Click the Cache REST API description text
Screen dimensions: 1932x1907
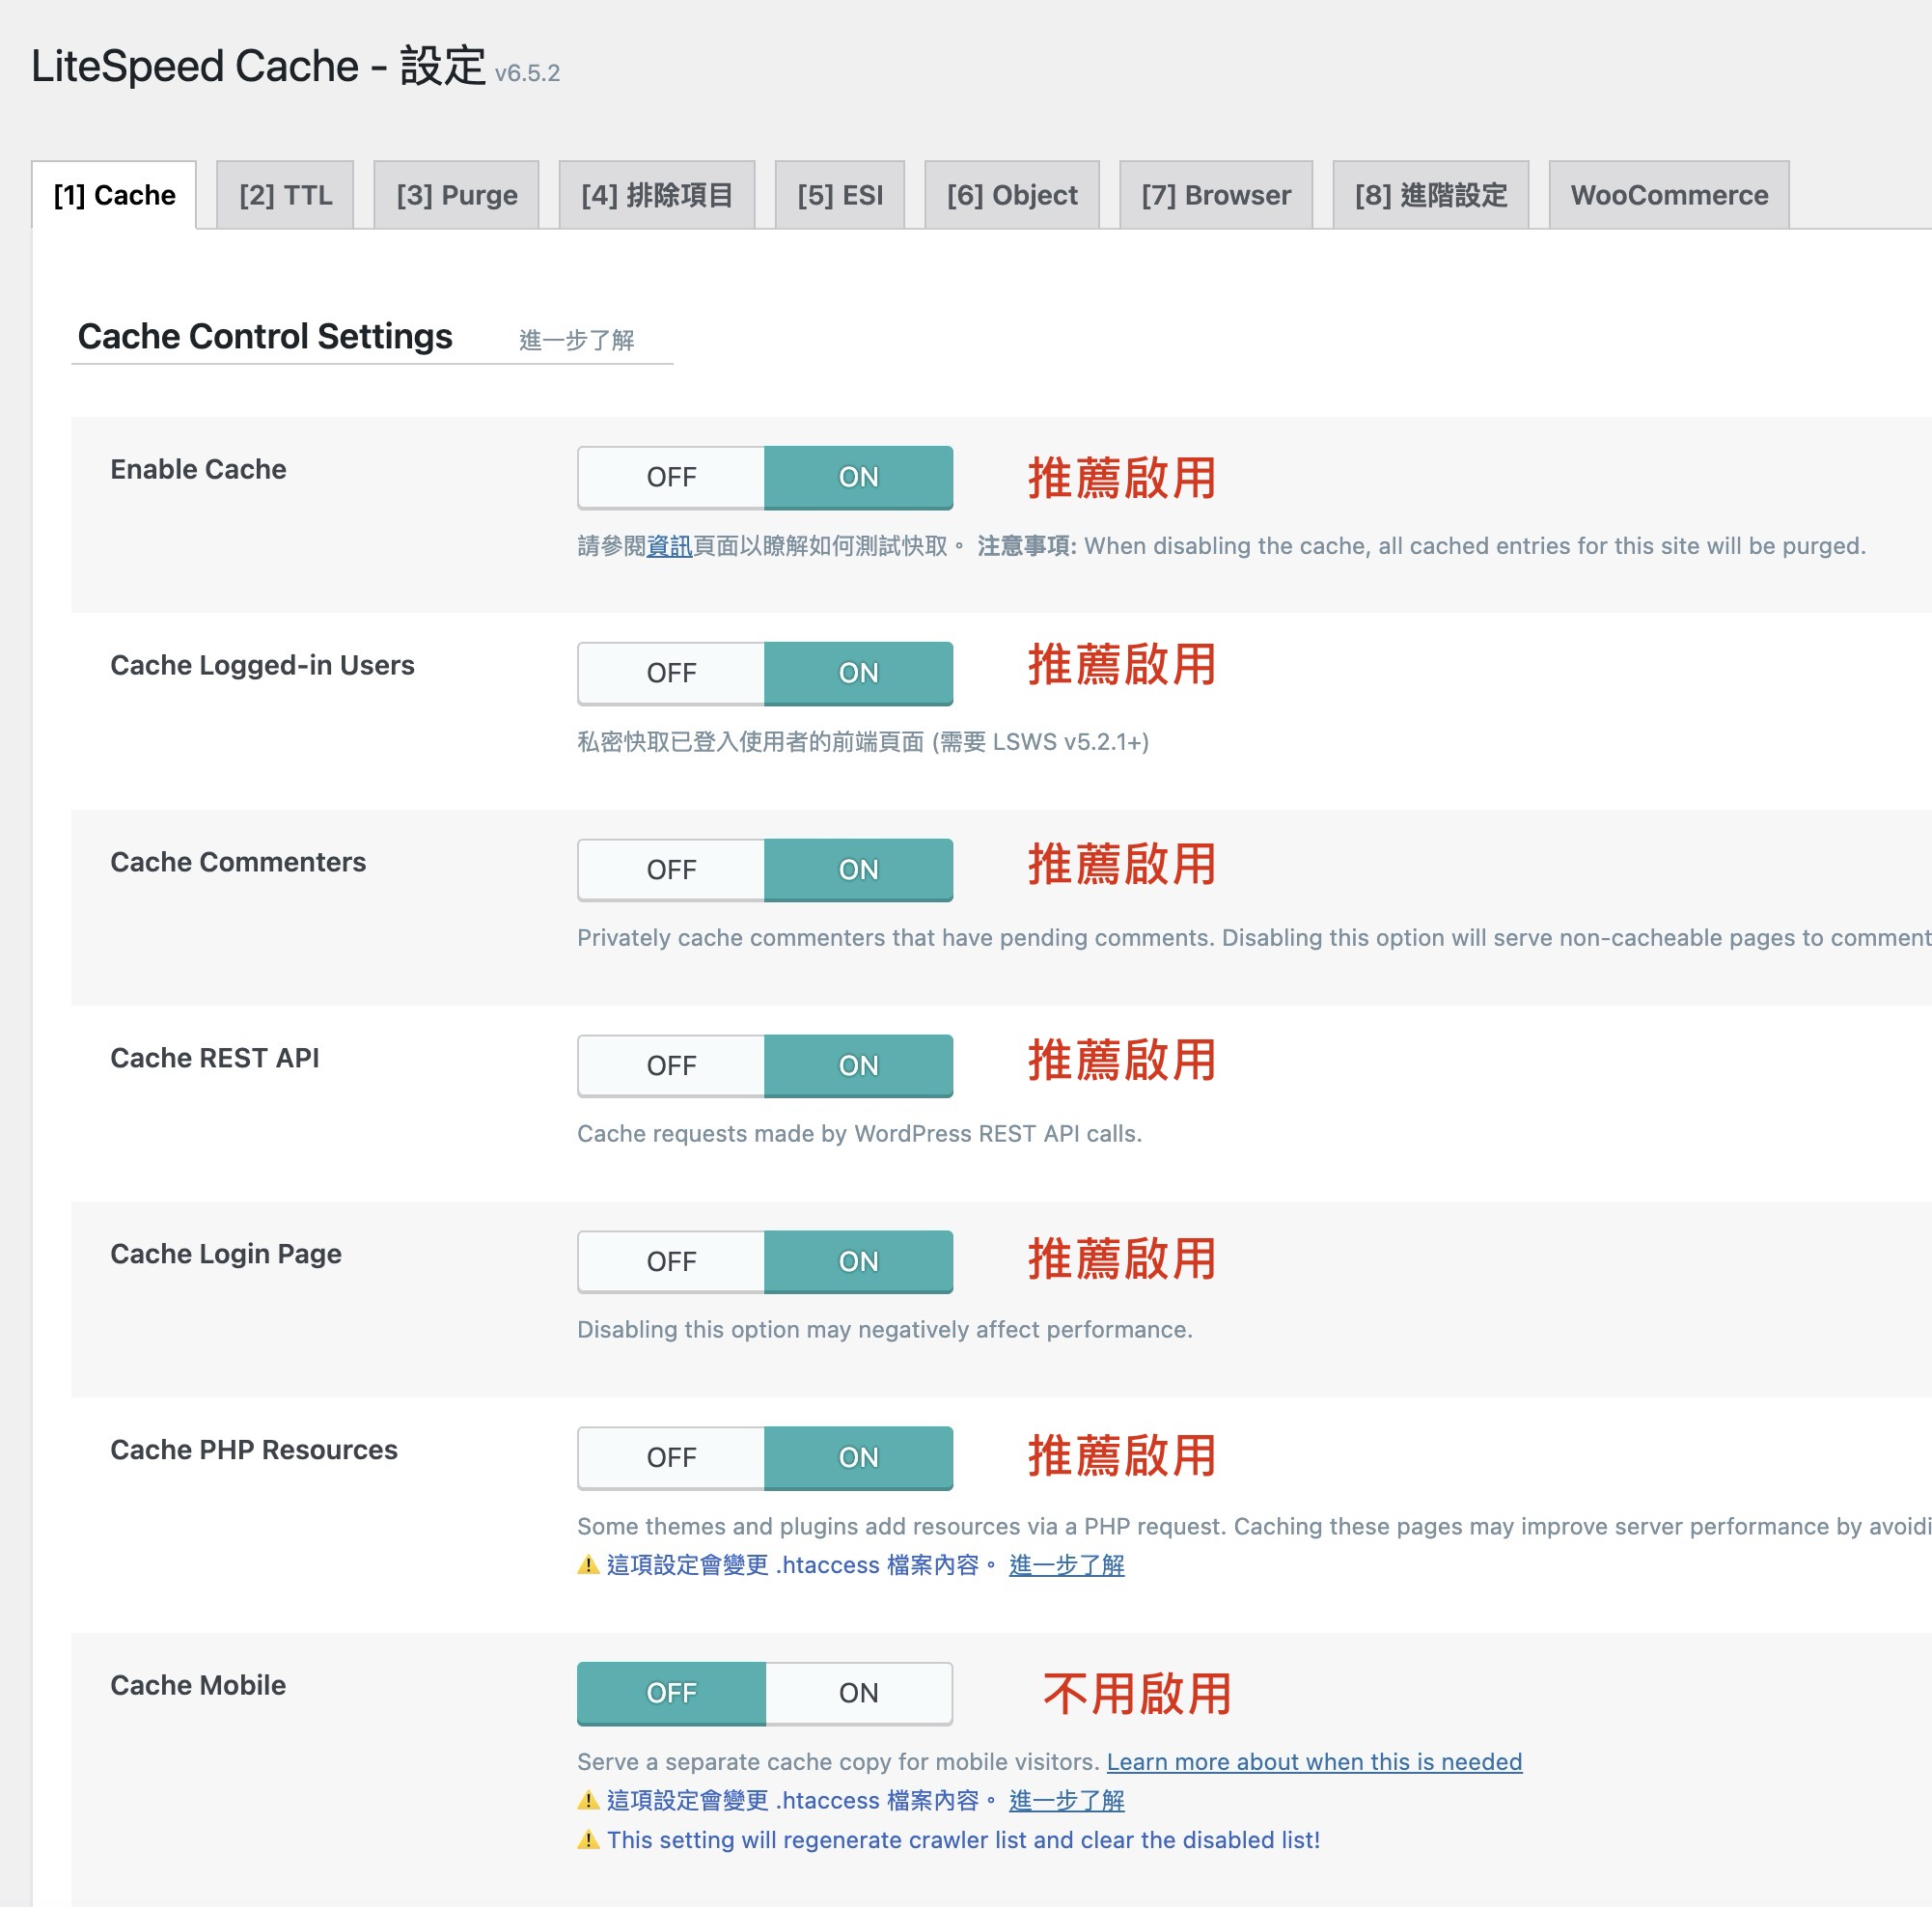click(859, 1134)
